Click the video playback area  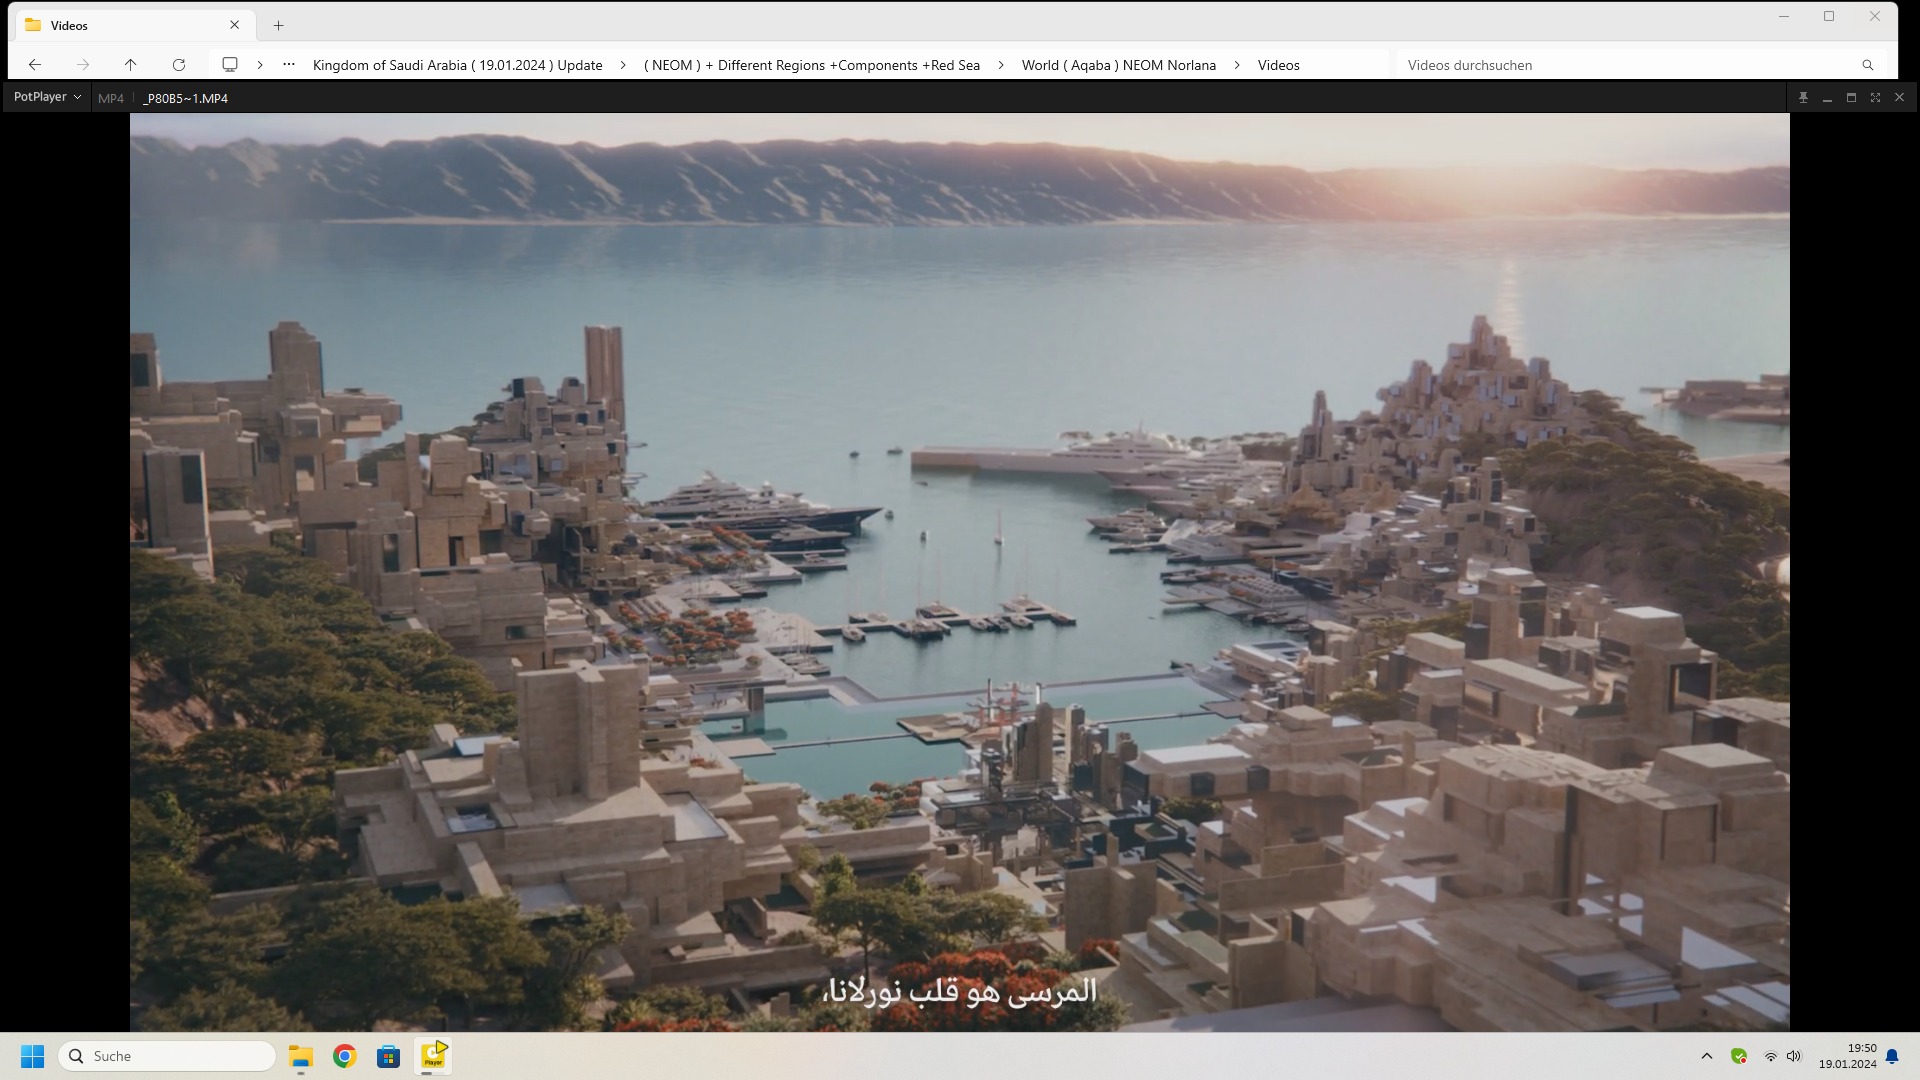[x=959, y=572]
